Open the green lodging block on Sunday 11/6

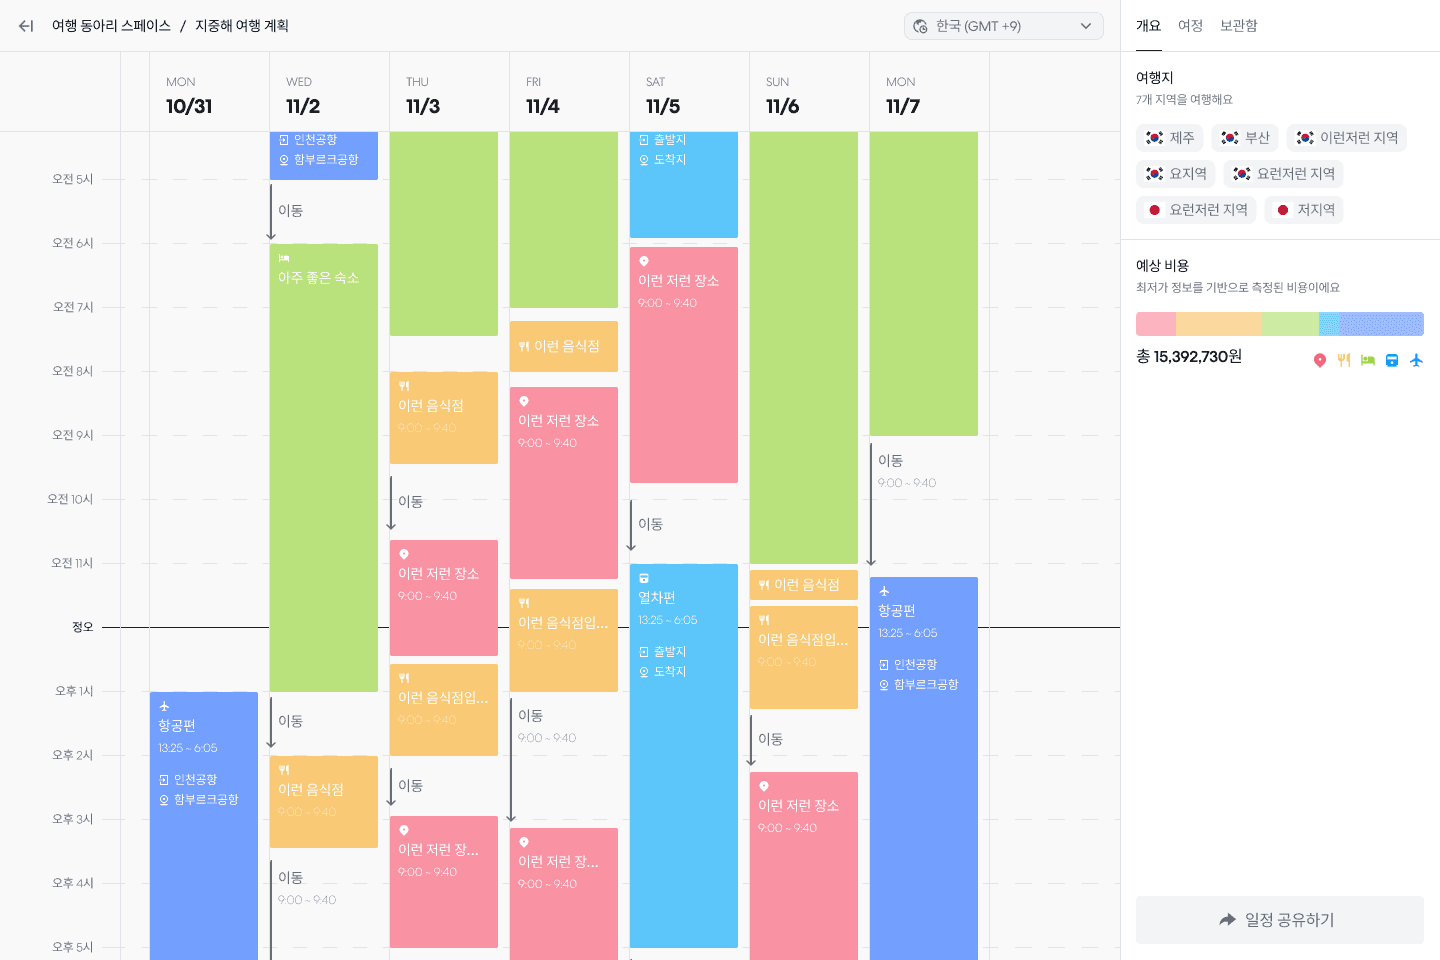coord(804,348)
